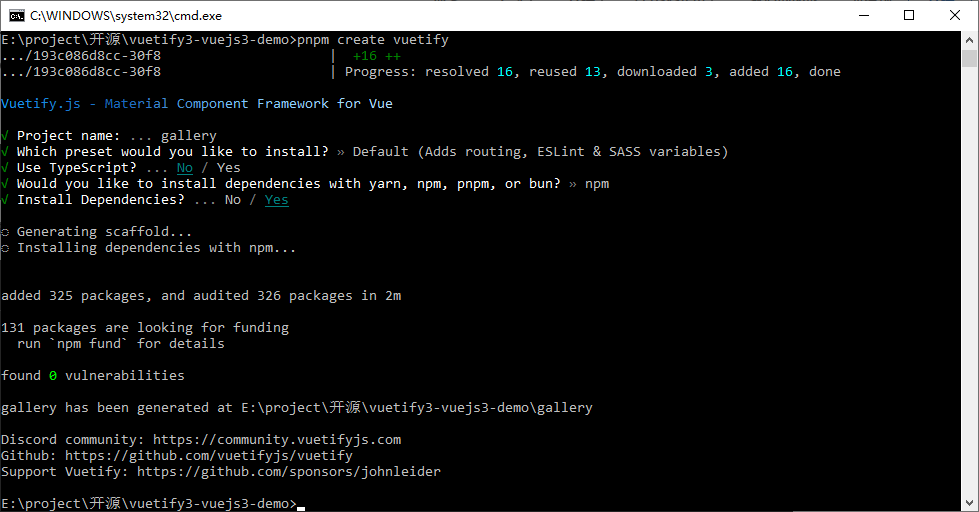Click the scrollbar down arrow
Image resolution: width=979 pixels, height=512 pixels.
(x=969, y=503)
